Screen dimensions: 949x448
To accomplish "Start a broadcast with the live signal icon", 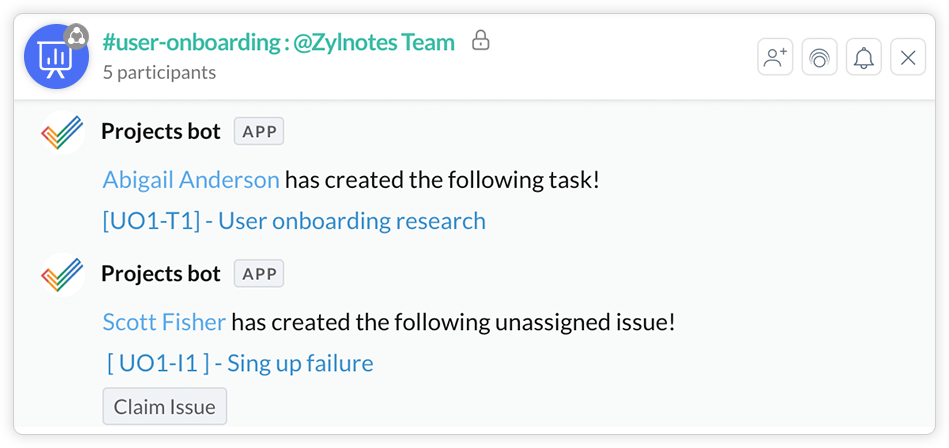I will 819,58.
